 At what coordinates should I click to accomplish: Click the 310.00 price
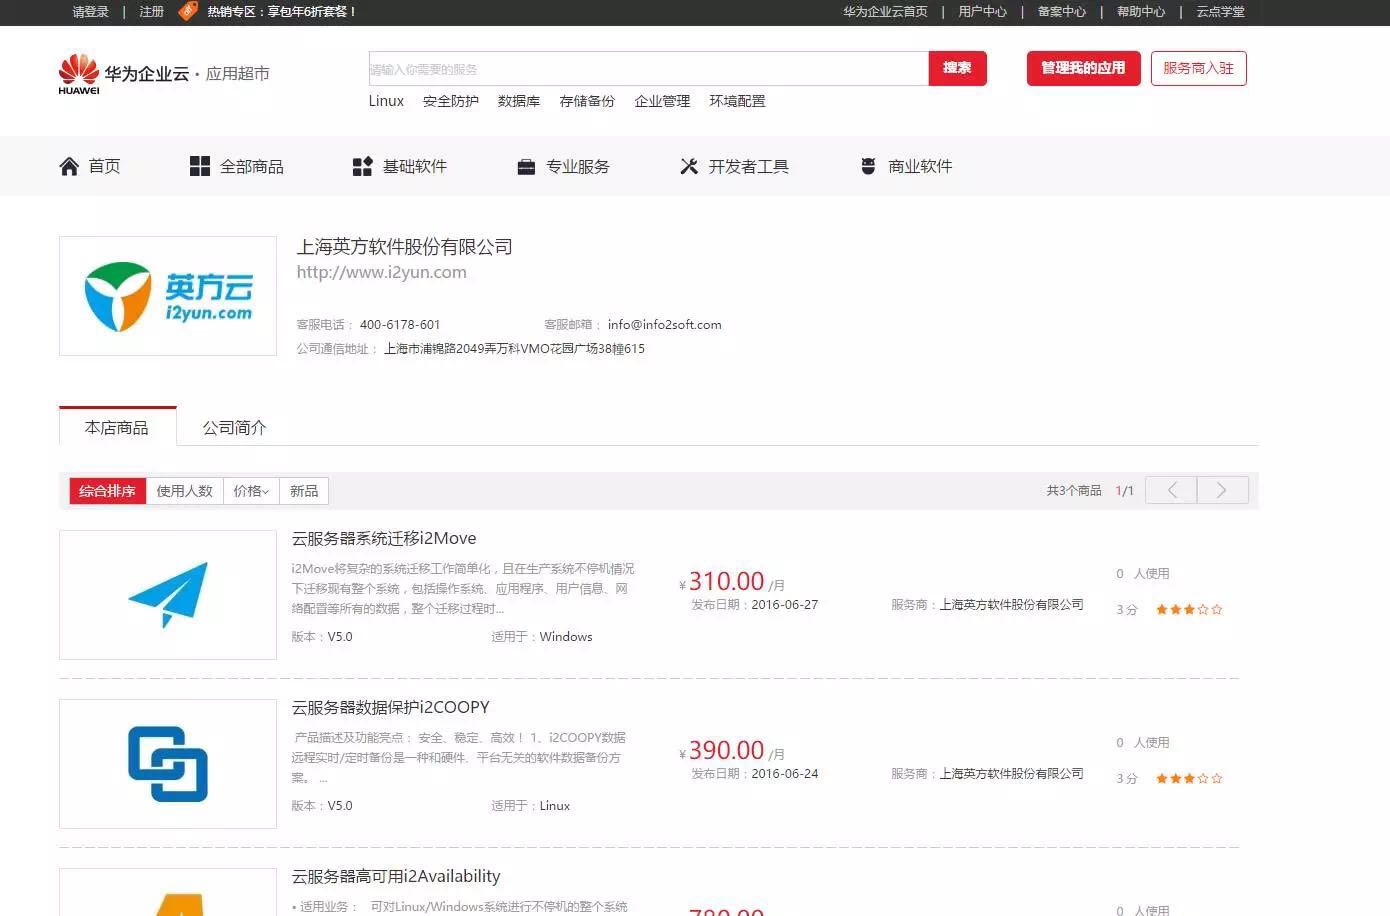coord(726,581)
